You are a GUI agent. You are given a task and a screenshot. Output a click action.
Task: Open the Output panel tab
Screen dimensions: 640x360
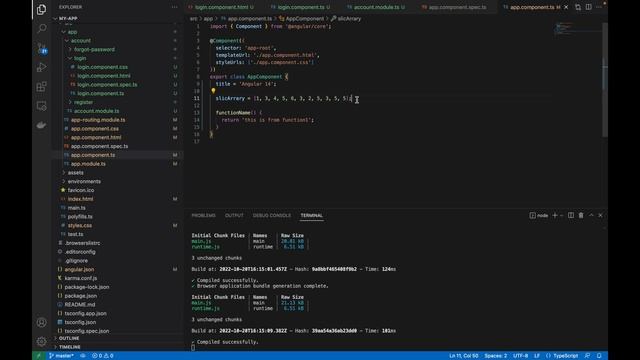(234, 215)
